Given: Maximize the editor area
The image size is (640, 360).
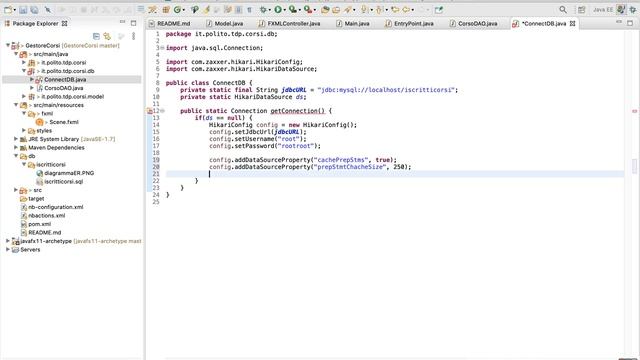Looking at the screenshot, I should [630, 23].
